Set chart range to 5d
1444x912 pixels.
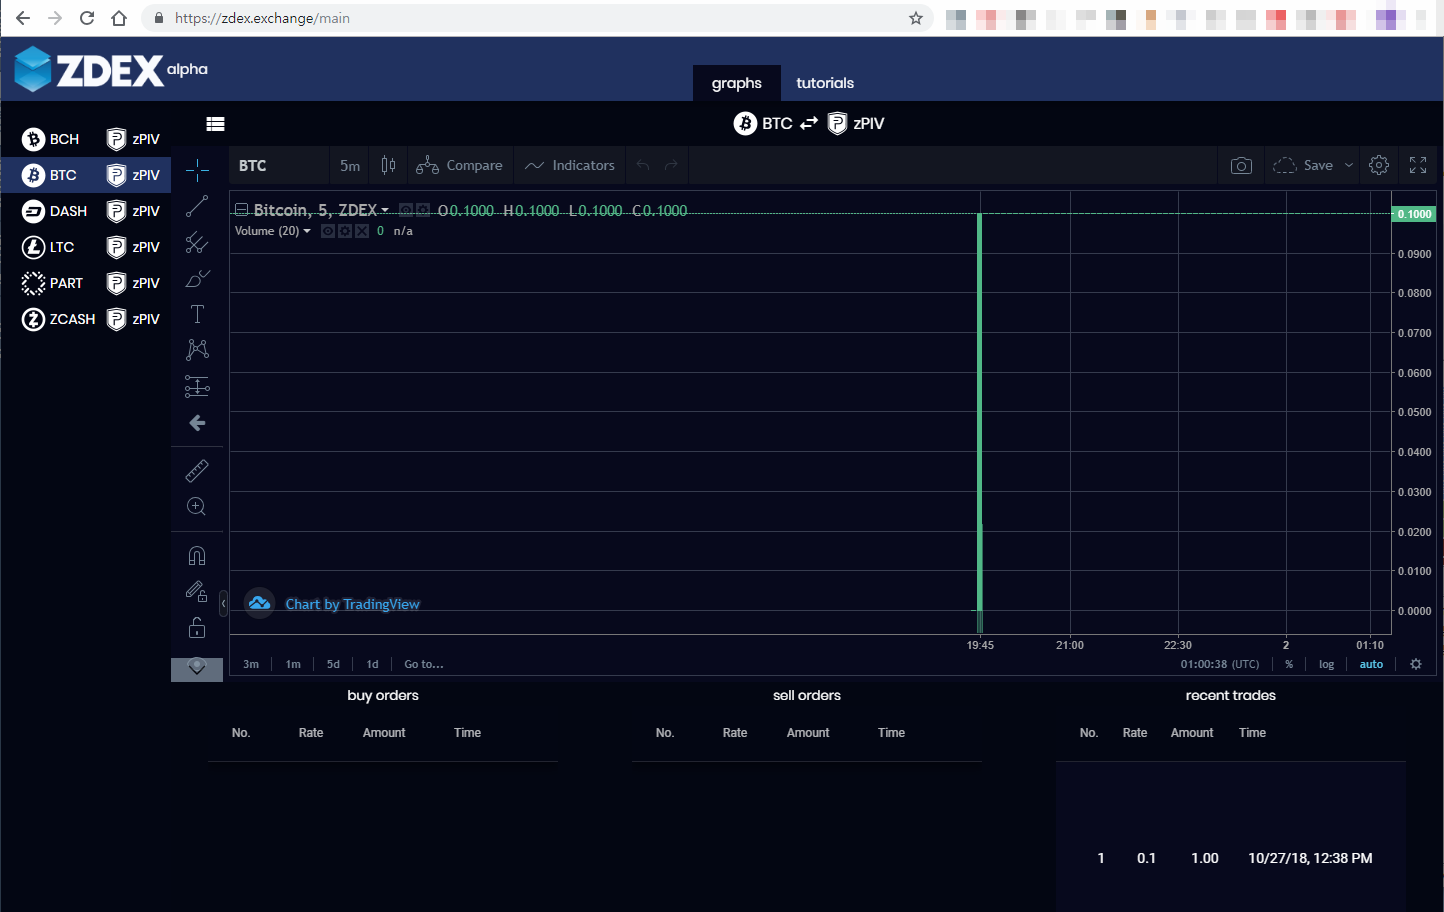point(333,664)
